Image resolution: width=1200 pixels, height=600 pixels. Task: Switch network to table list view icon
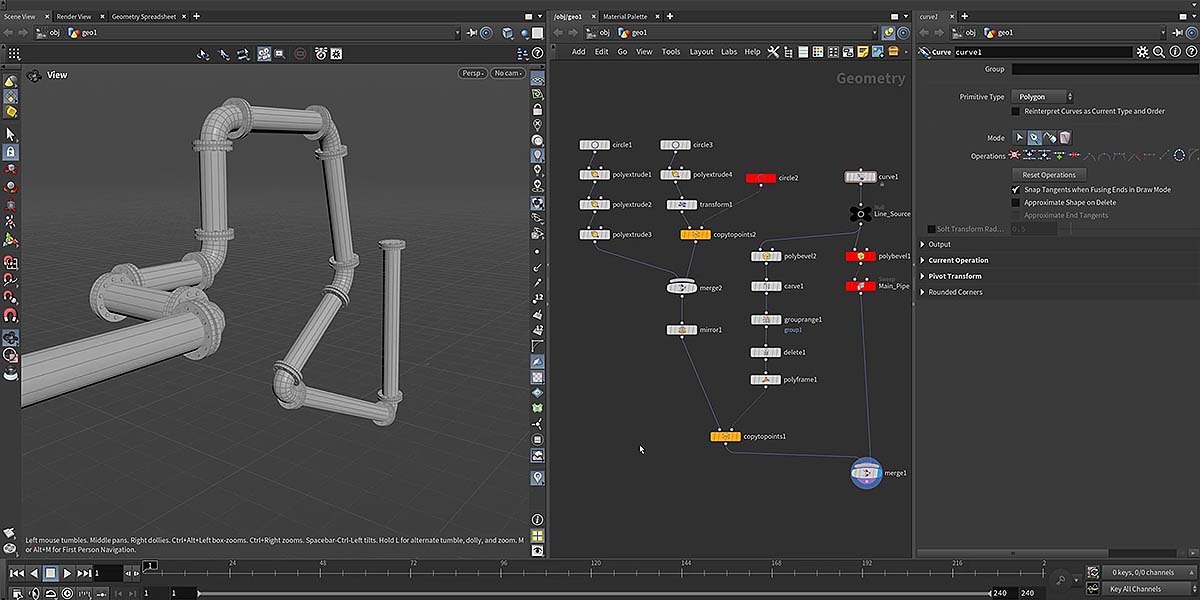[803, 51]
